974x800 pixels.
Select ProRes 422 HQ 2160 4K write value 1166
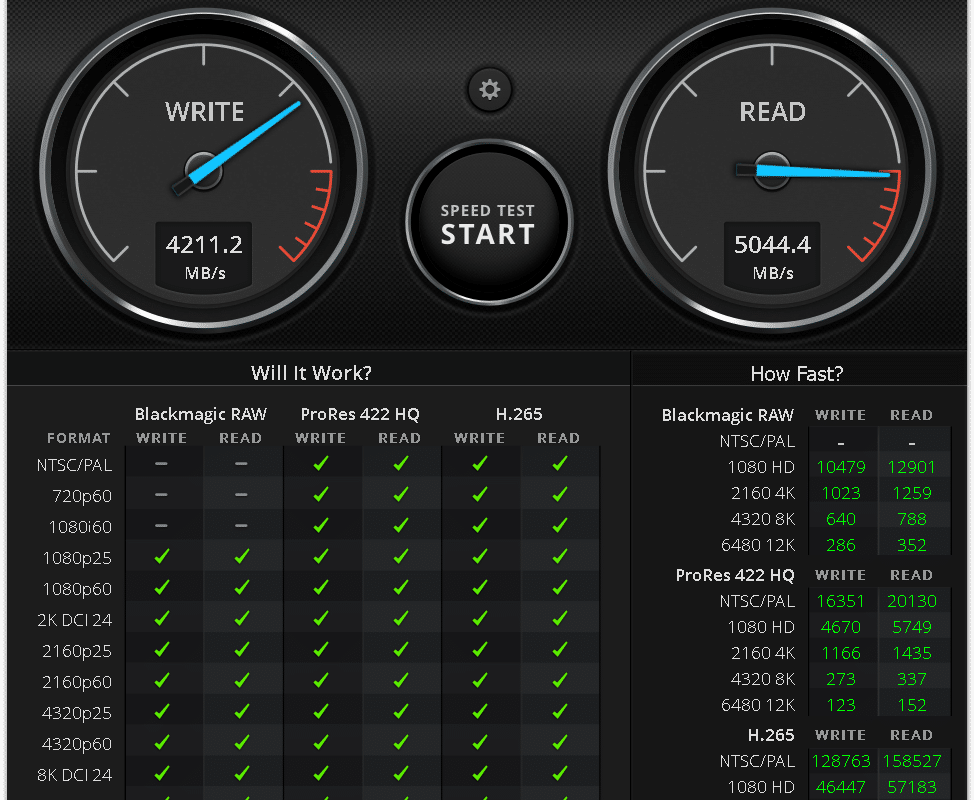841,653
